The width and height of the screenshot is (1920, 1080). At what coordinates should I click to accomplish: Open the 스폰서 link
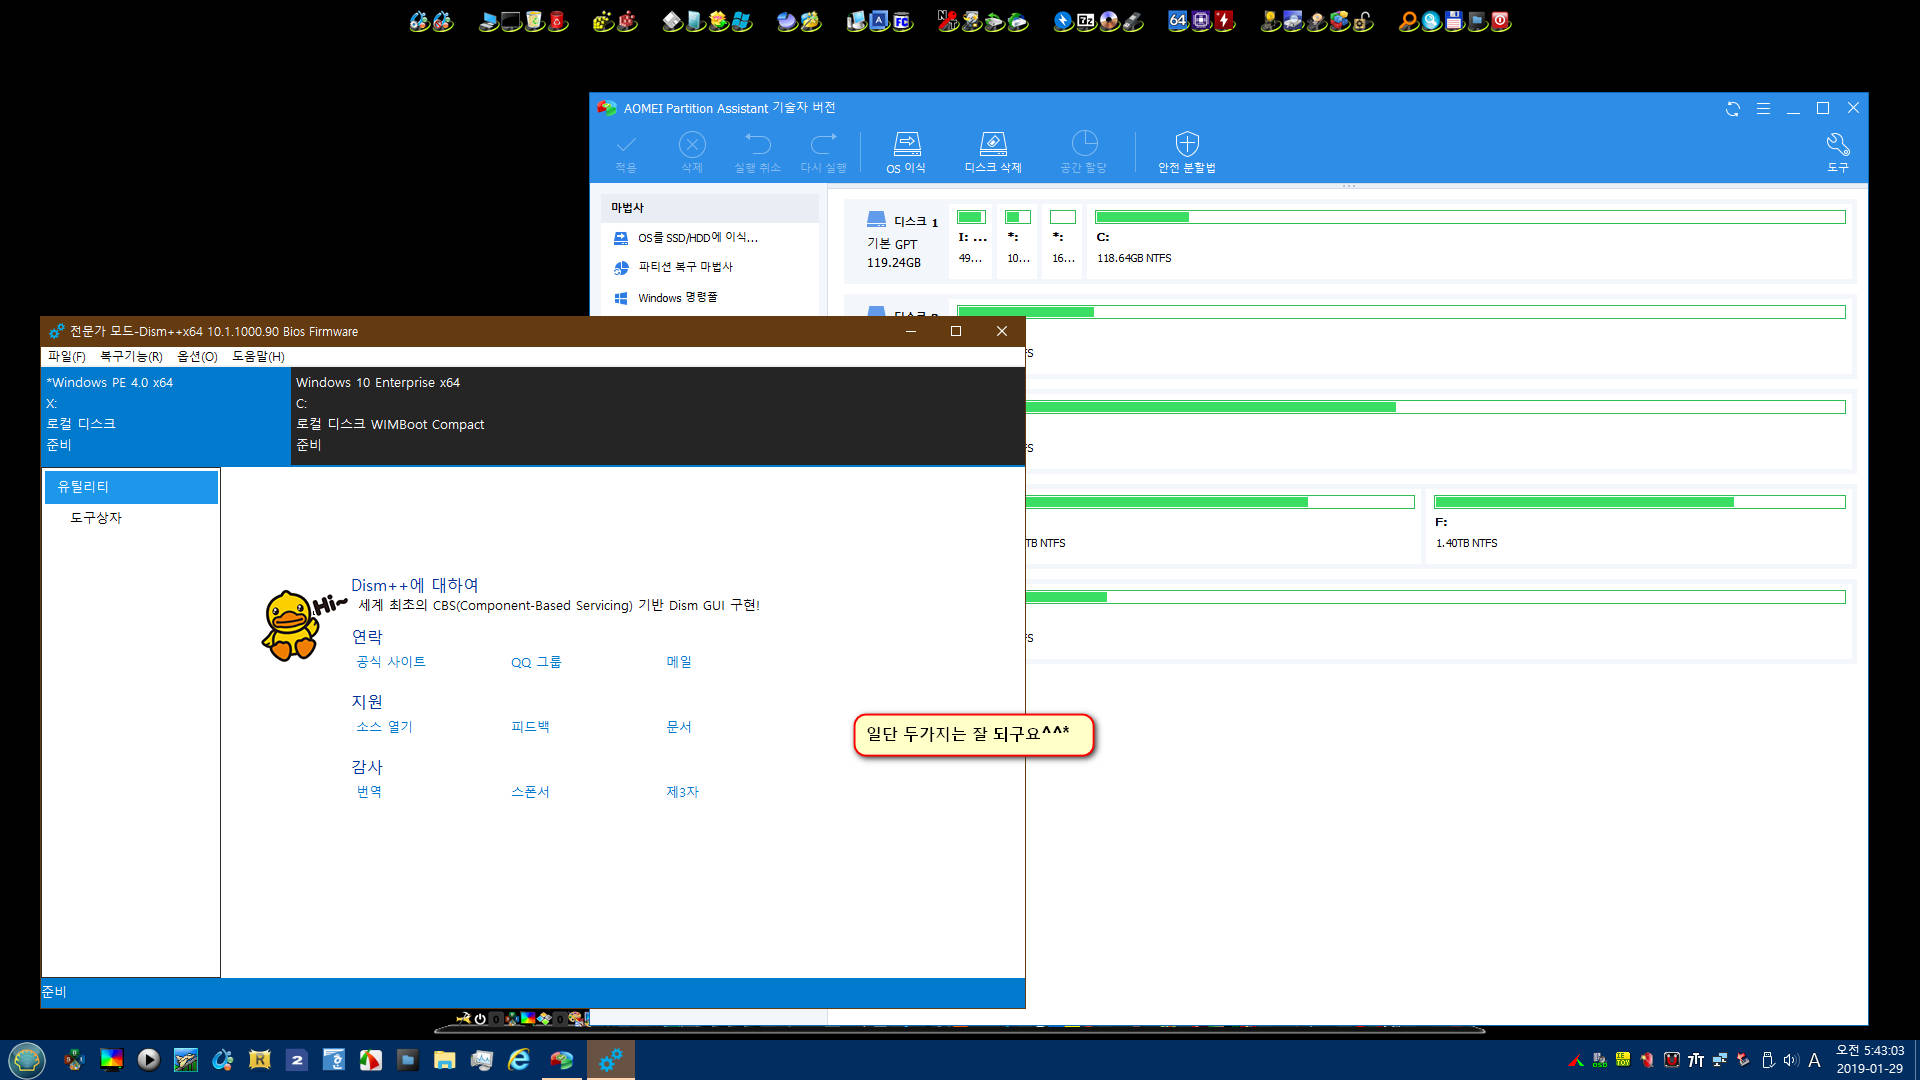pyautogui.click(x=530, y=792)
